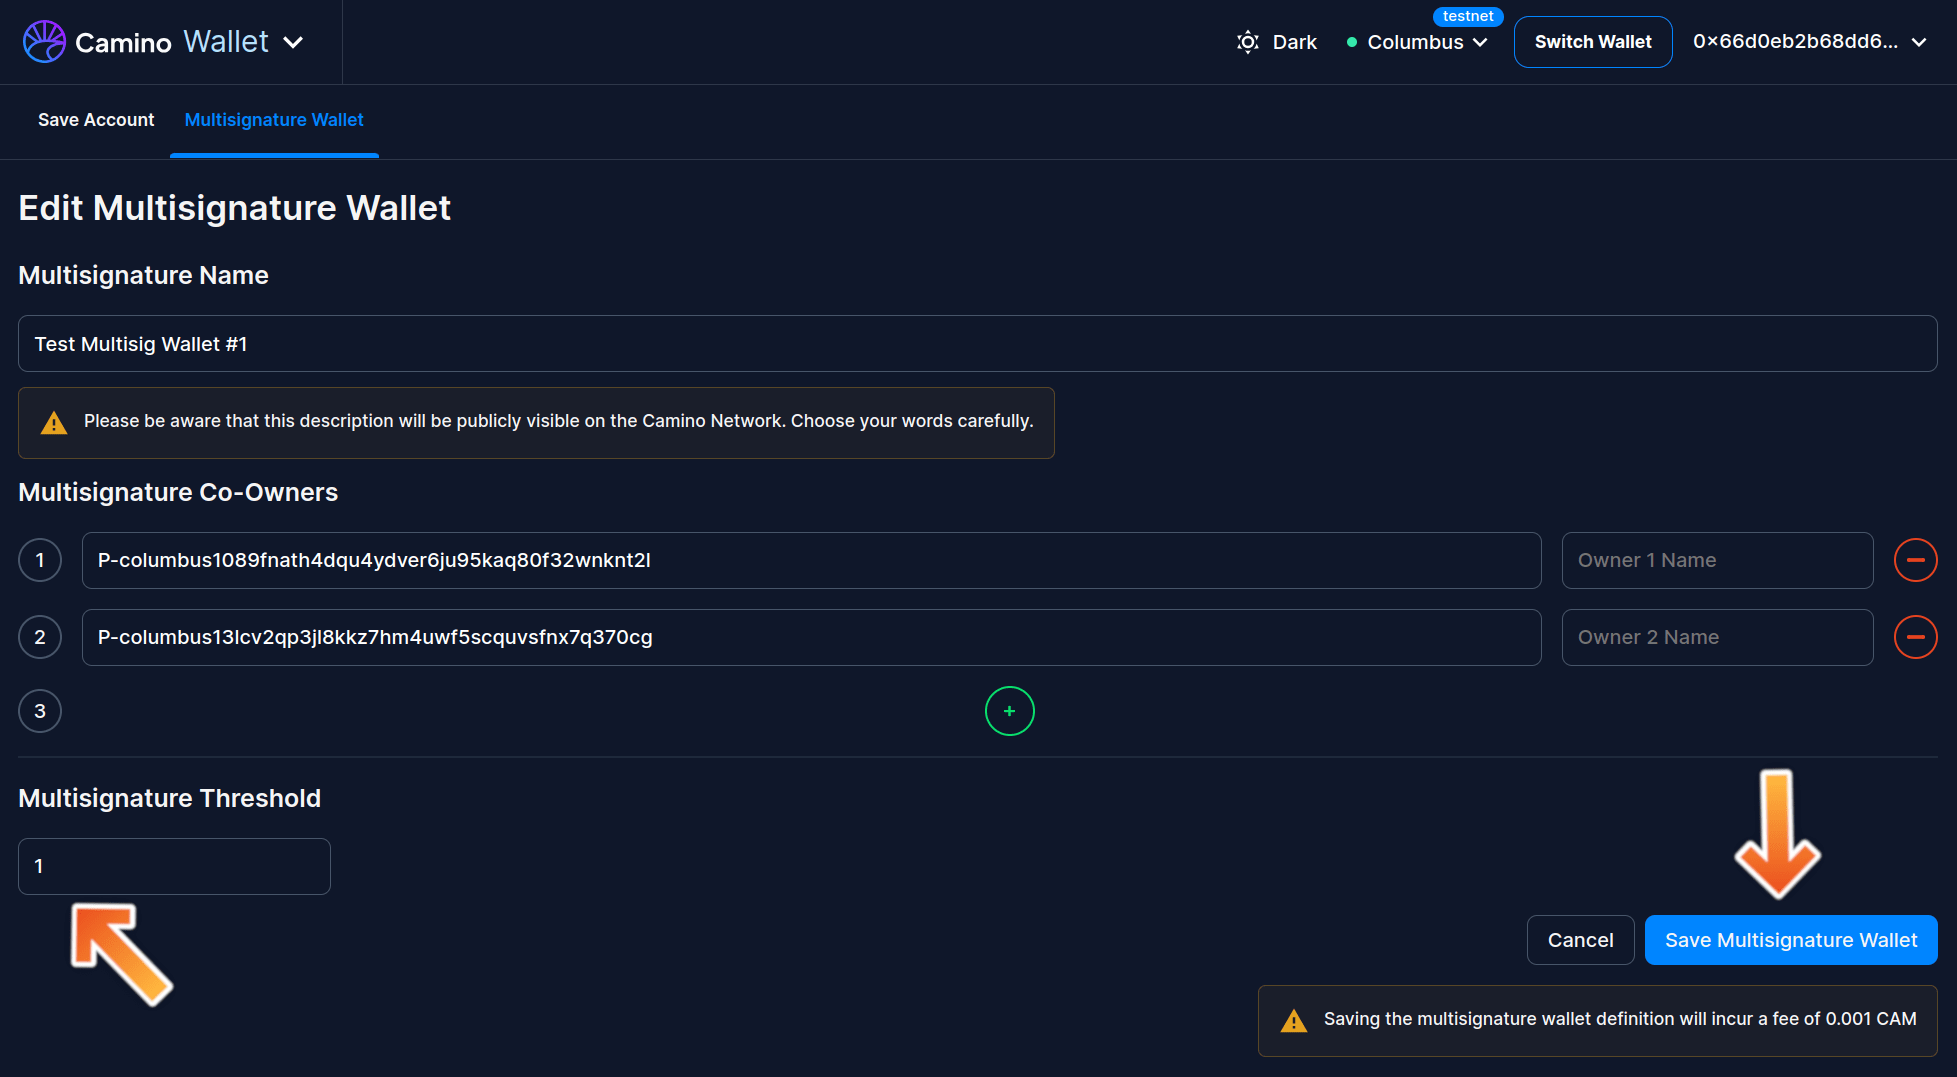Focus the Owner 1 Name field
Image resolution: width=1957 pixels, height=1077 pixels.
(1717, 560)
